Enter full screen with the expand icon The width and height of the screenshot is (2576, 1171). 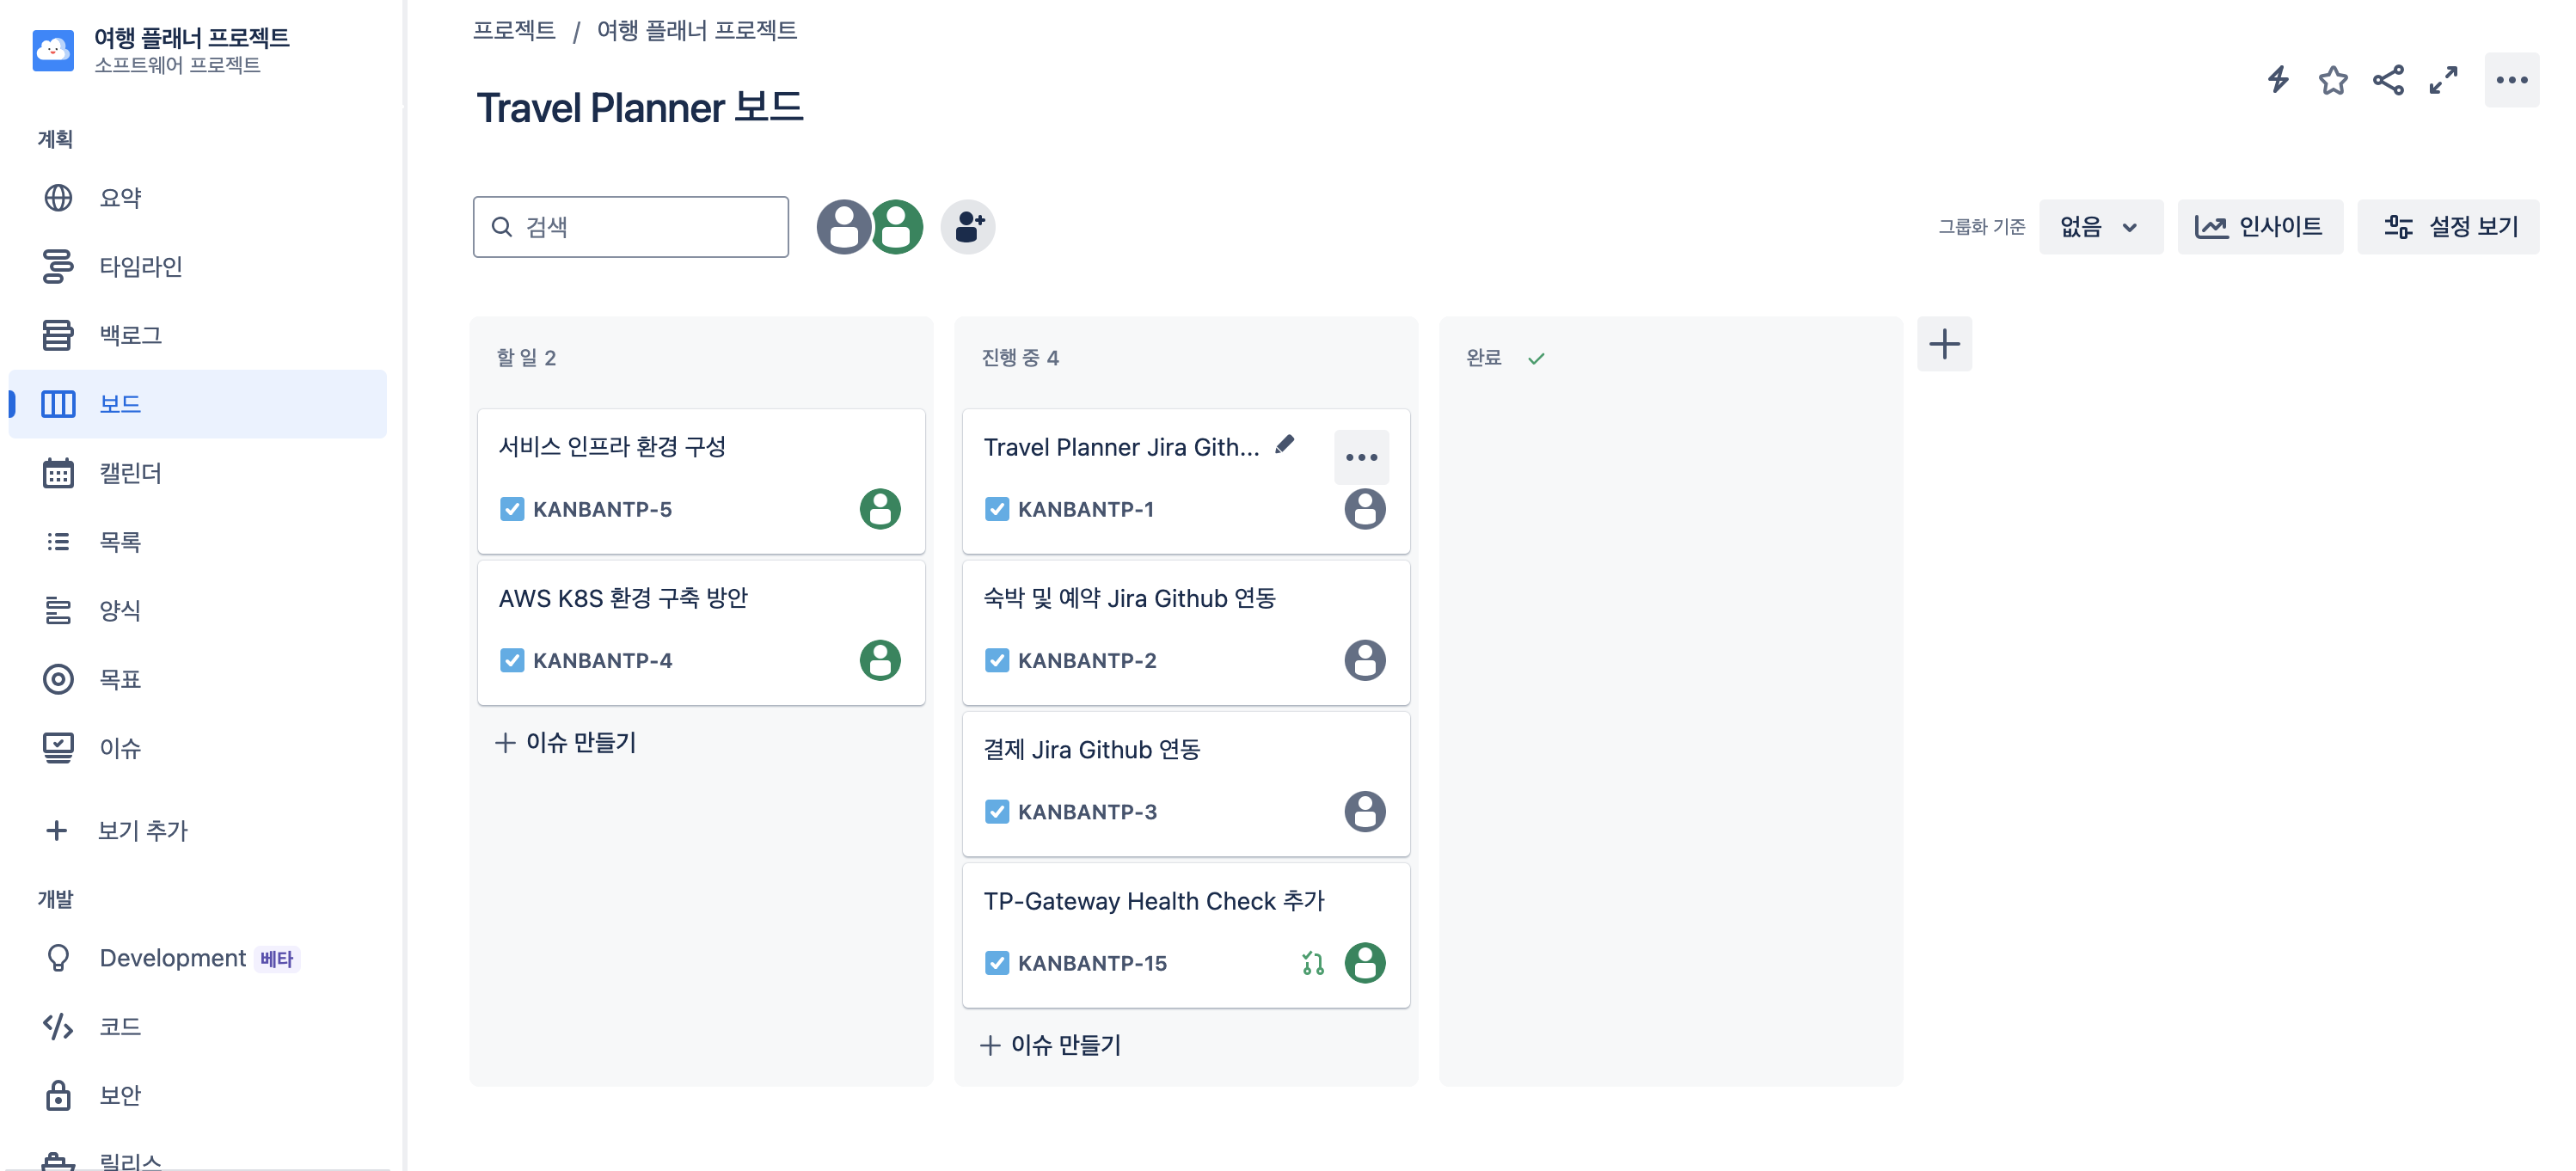tap(2442, 80)
